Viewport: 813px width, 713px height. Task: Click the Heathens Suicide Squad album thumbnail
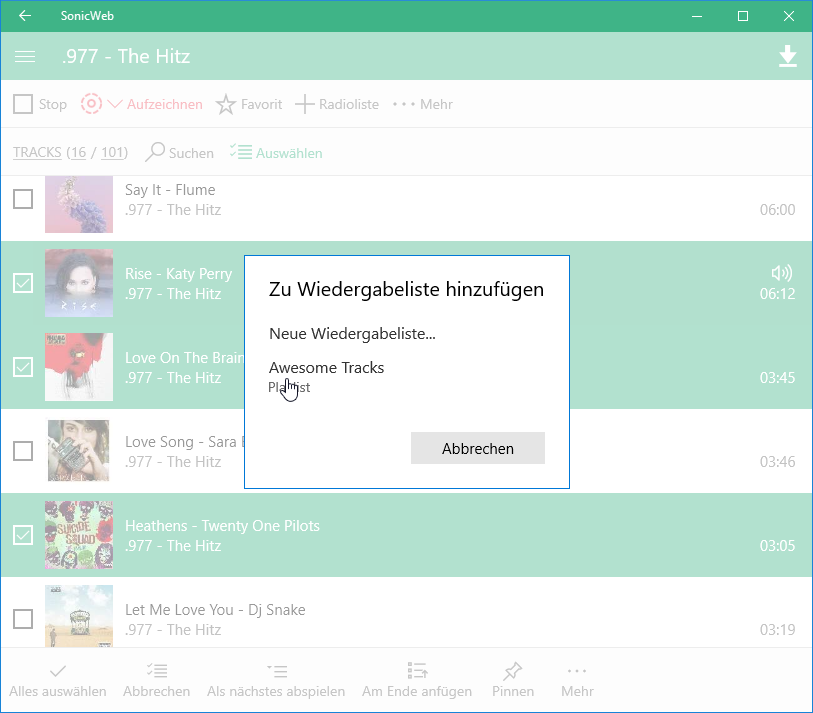click(x=79, y=535)
